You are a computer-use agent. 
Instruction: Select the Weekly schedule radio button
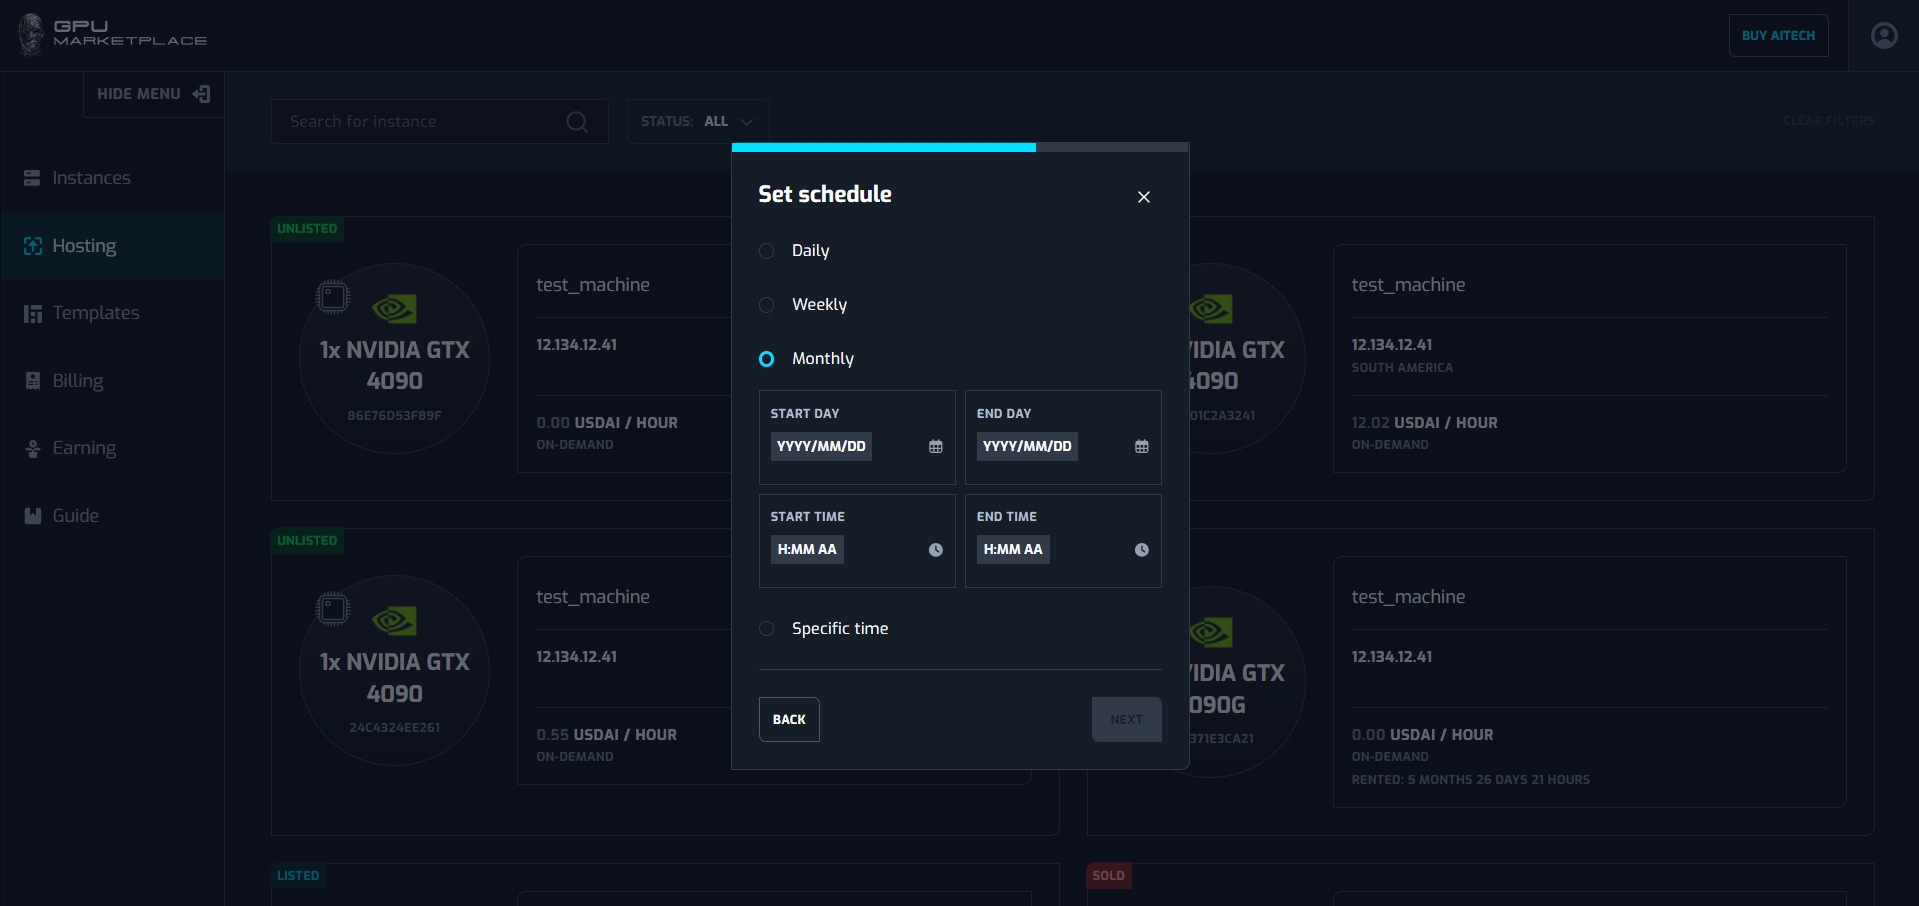click(767, 305)
